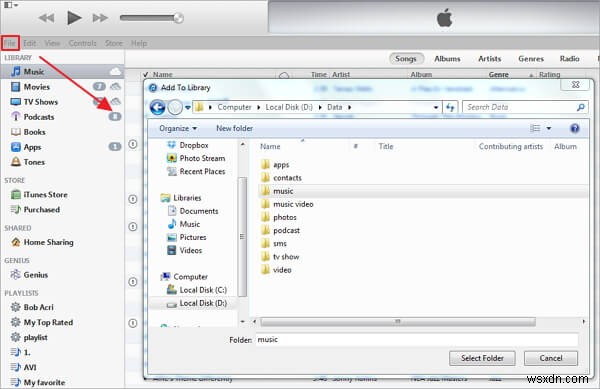Open the Edit menu
The image size is (600, 389).
(x=29, y=43)
